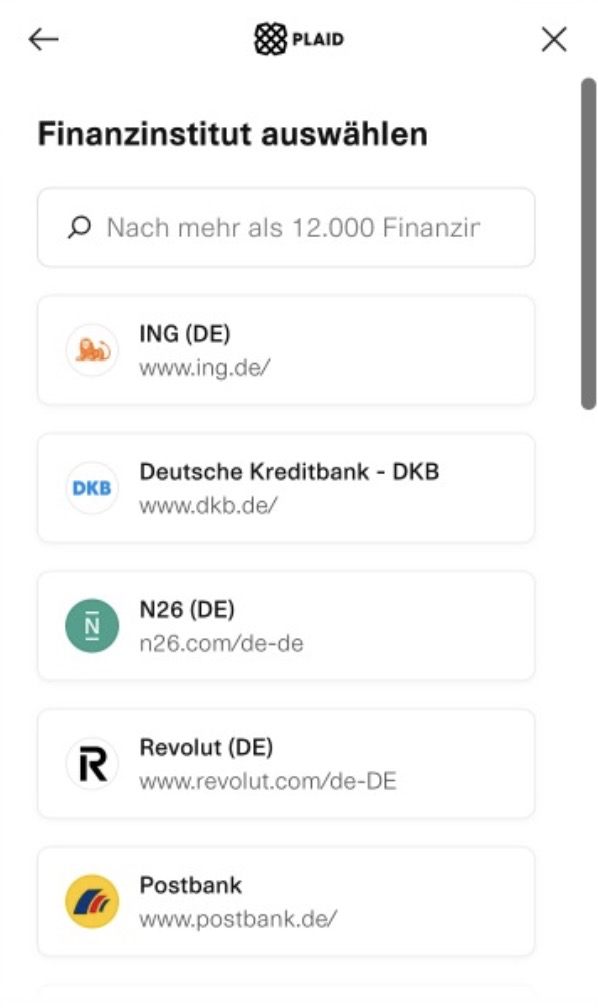The height and width of the screenshot is (1008, 598).
Task: Click the n26.com/de-de address text
Action: pyautogui.click(x=221, y=644)
